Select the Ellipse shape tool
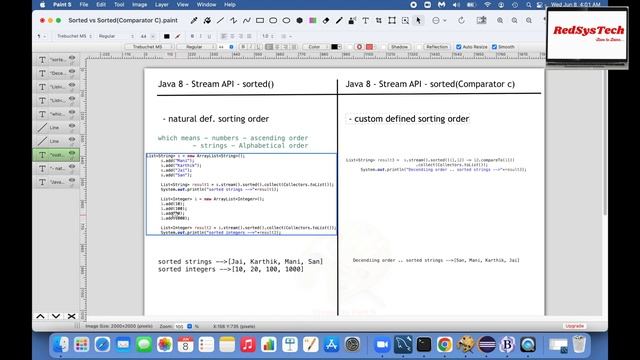 click(286, 20)
